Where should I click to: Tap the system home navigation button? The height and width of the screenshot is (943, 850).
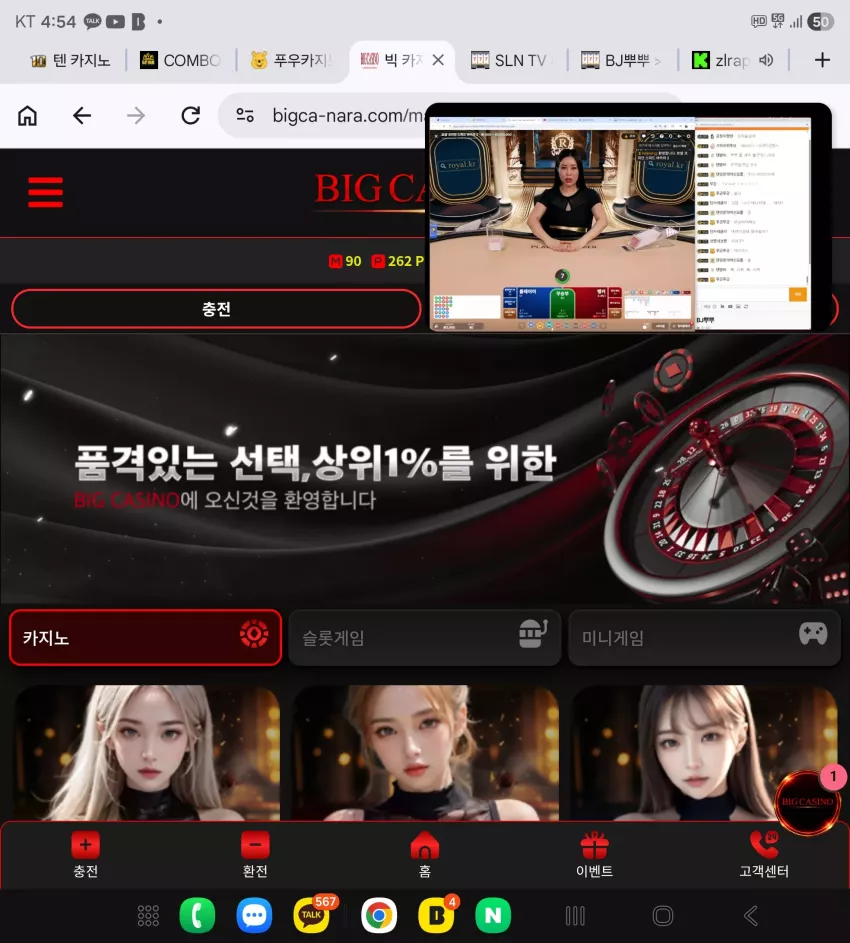click(x=663, y=916)
